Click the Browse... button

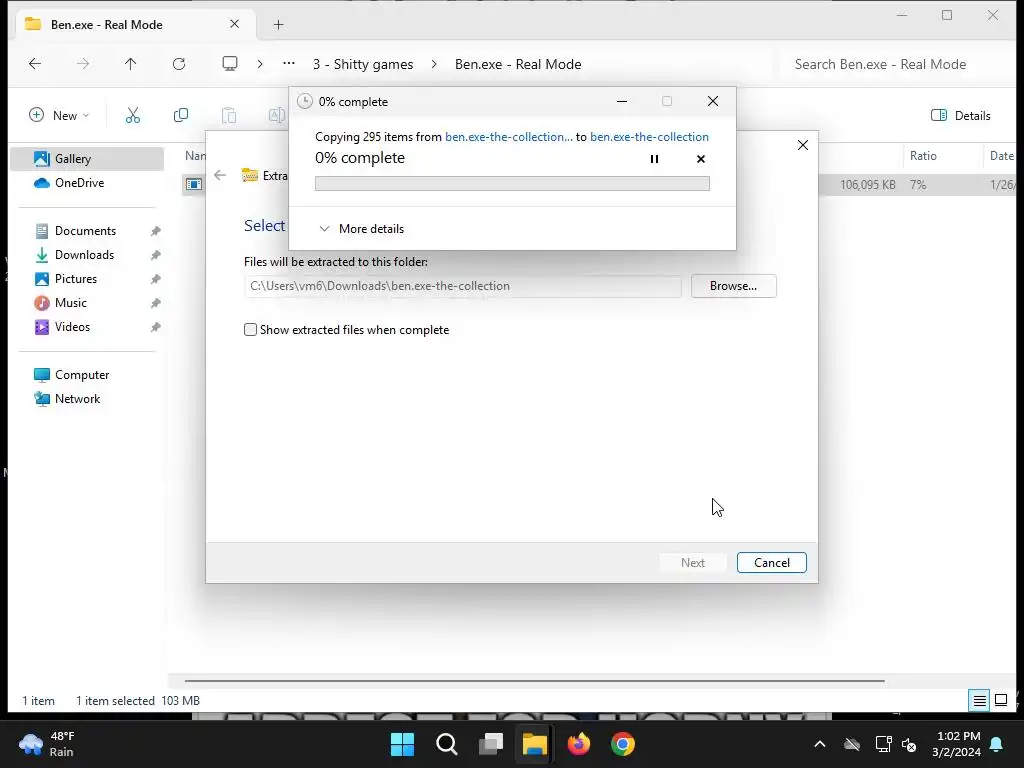[x=733, y=286]
